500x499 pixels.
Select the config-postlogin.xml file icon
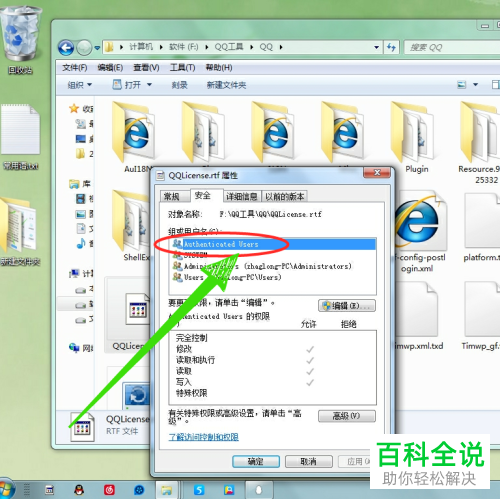tap(421, 232)
